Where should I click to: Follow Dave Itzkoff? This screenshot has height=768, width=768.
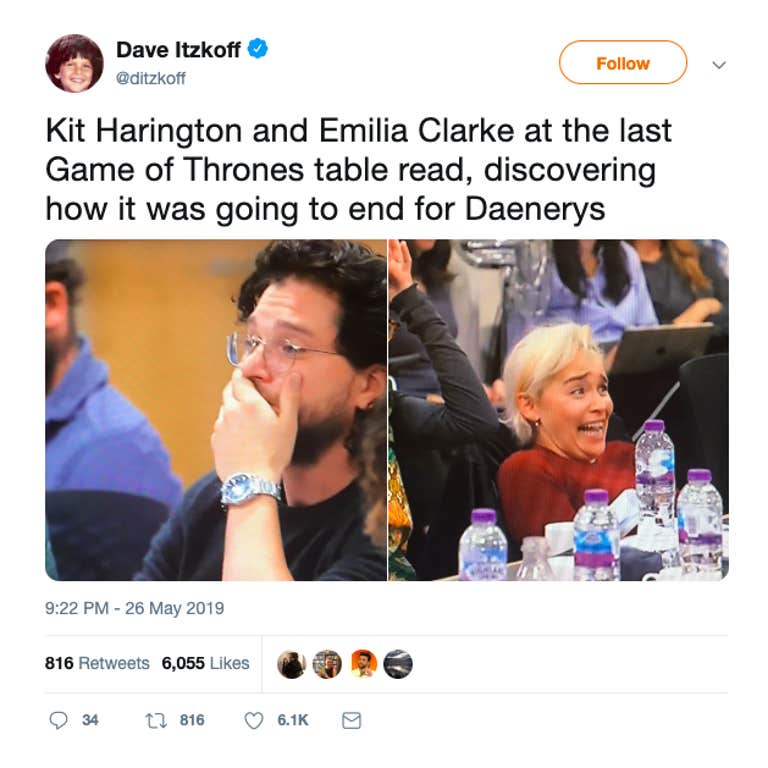click(x=623, y=63)
